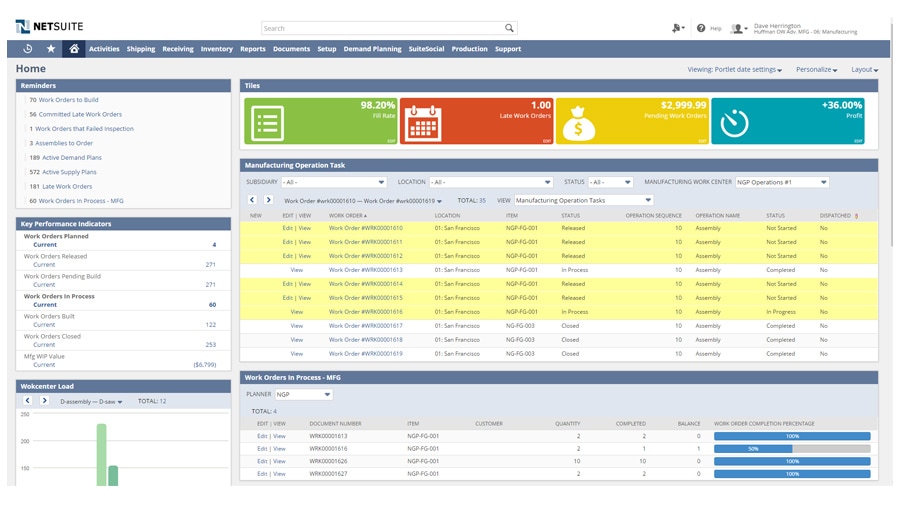
Task: View Work Order #WRK00001617
Action: click(x=296, y=326)
